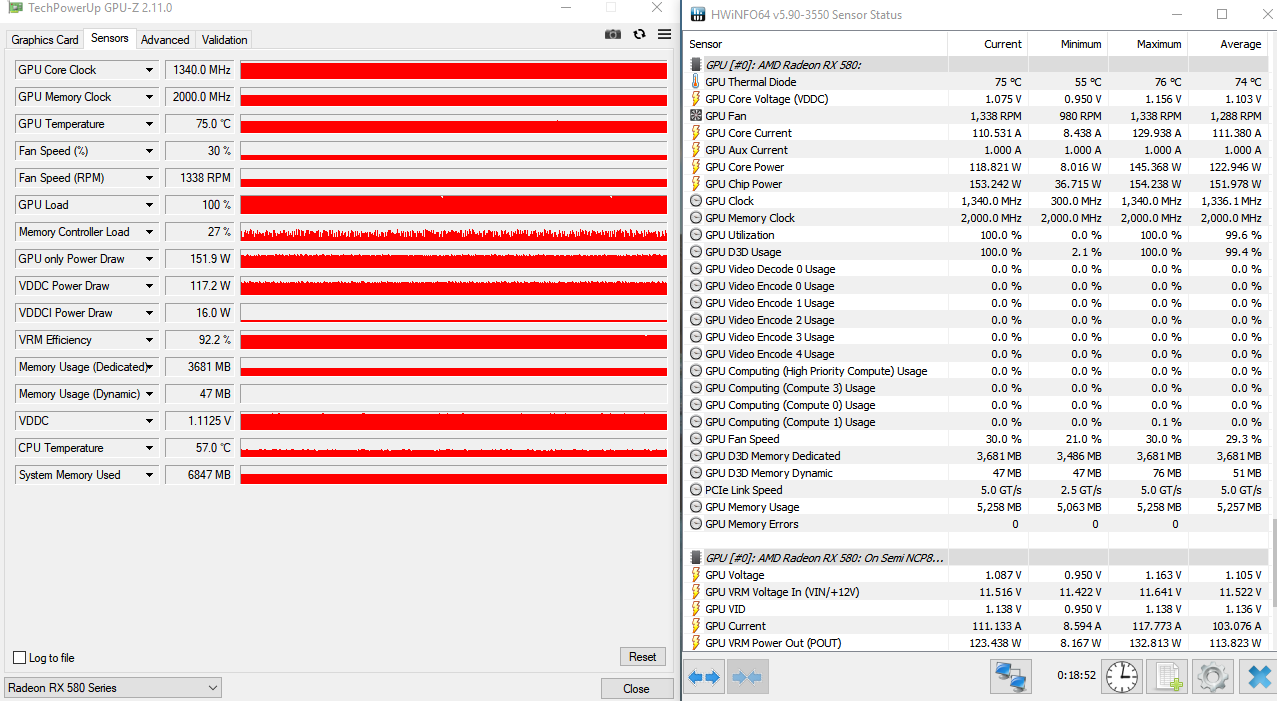Image resolution: width=1277 pixels, height=701 pixels.
Task: Click the GPU Load red history graph
Action: point(454,205)
